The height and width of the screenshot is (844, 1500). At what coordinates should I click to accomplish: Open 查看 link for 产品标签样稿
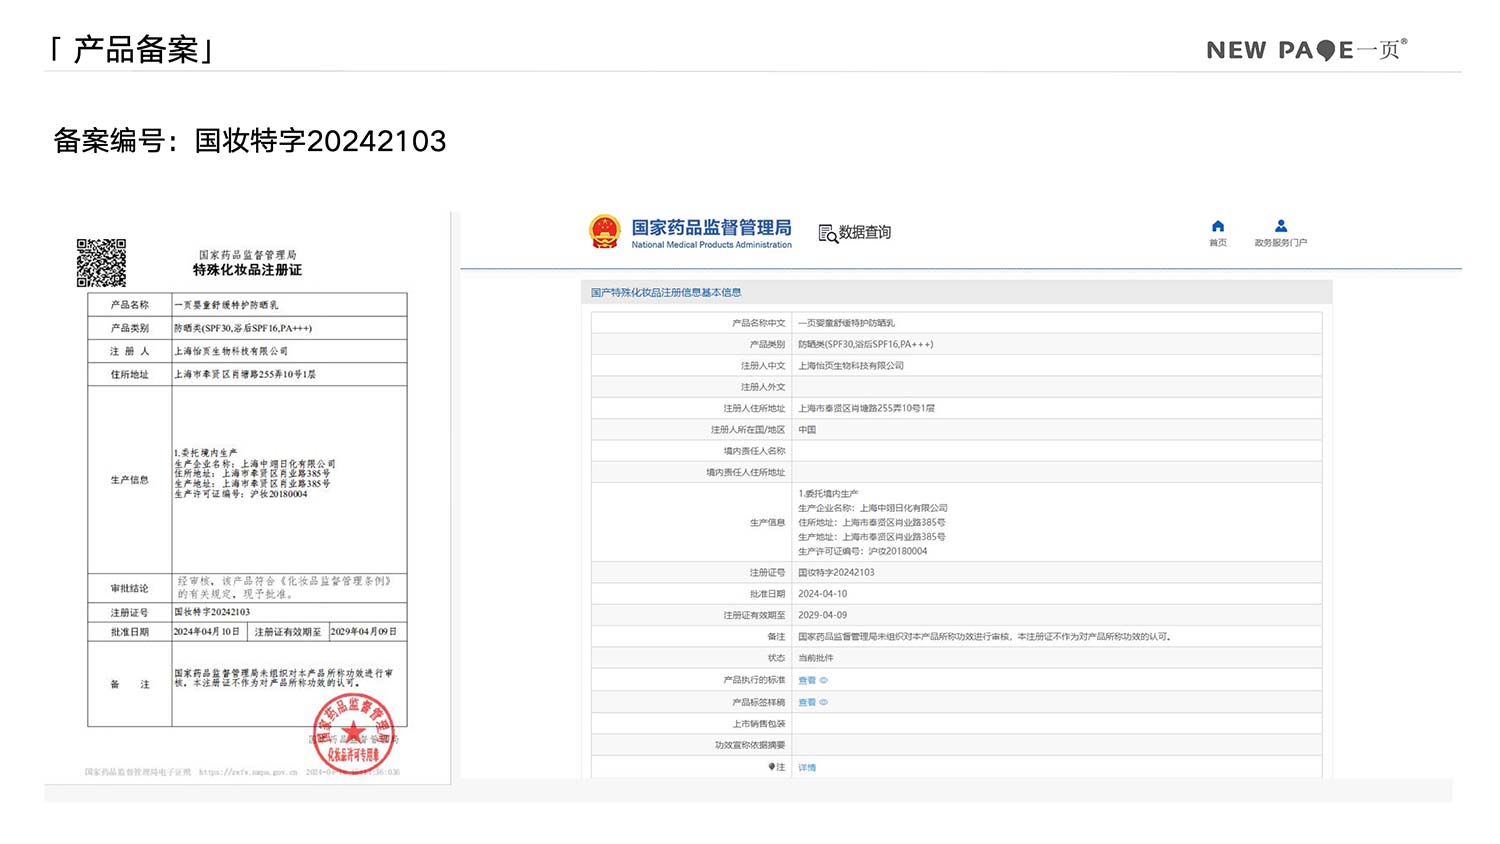click(806, 703)
